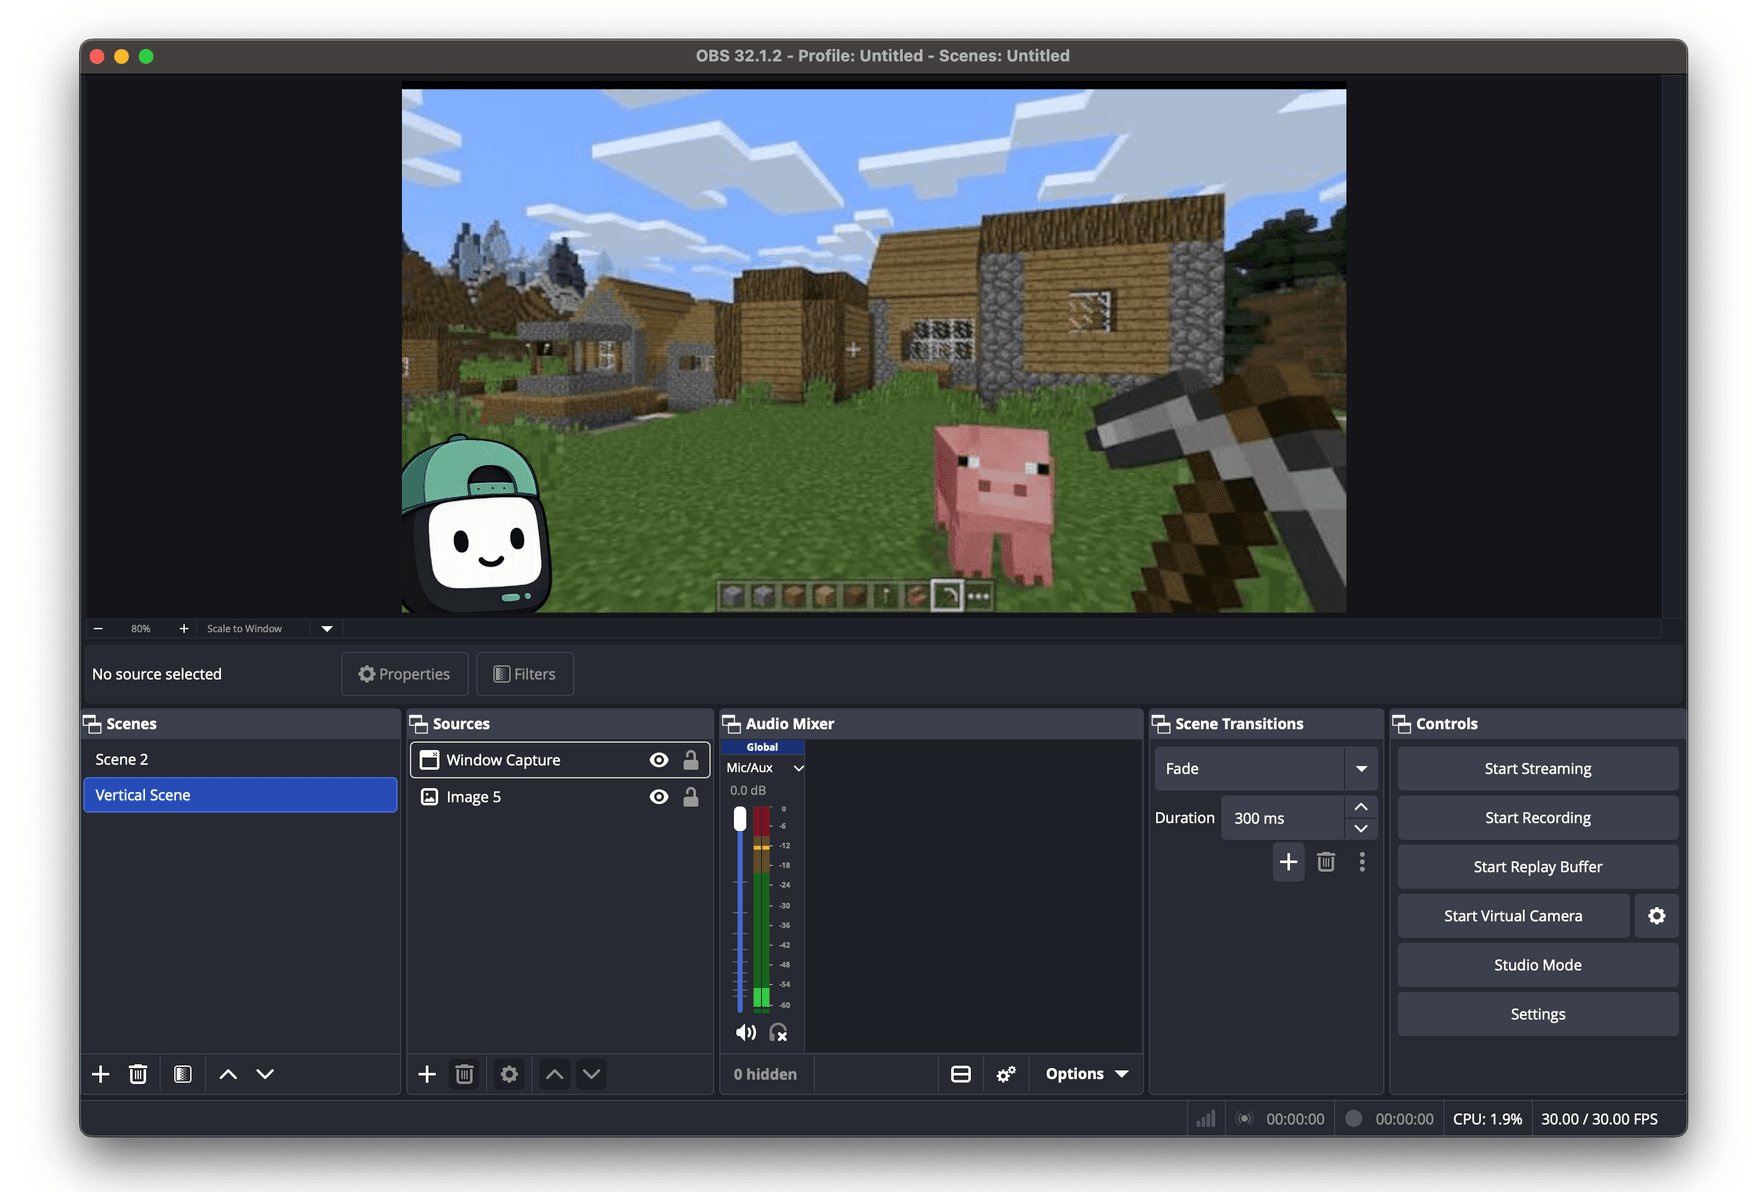1760x1192 pixels.
Task: Add a scene transition with plus
Action: pyautogui.click(x=1288, y=862)
